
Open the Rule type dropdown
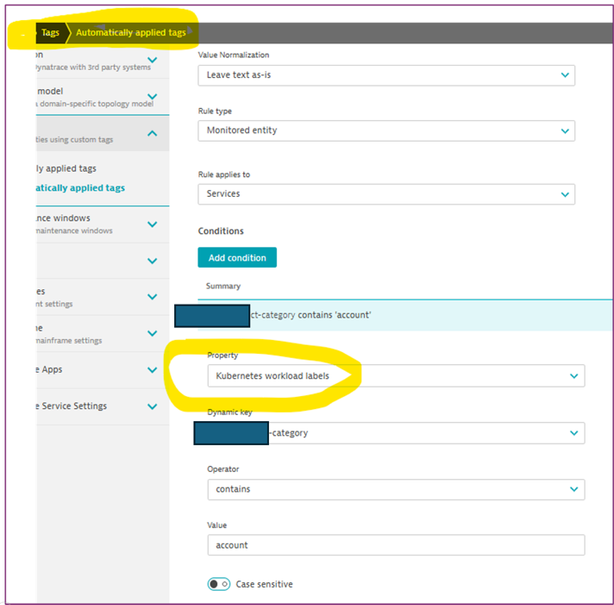pyautogui.click(x=386, y=131)
